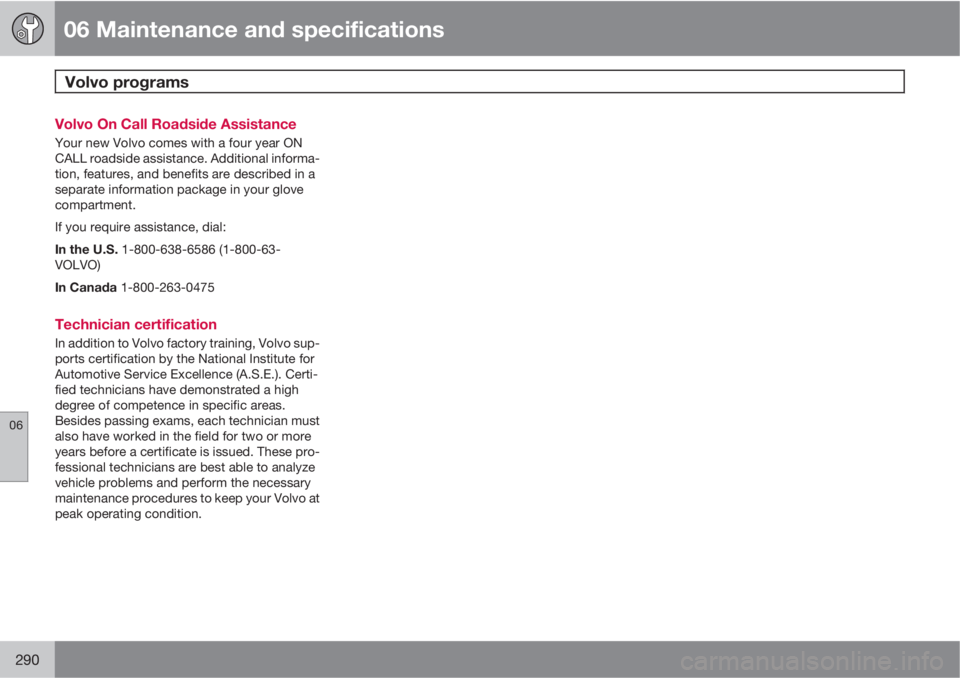This screenshot has width=960, height=678.
Task: Click the chapter 06 side tab
Action: click(x=14, y=446)
